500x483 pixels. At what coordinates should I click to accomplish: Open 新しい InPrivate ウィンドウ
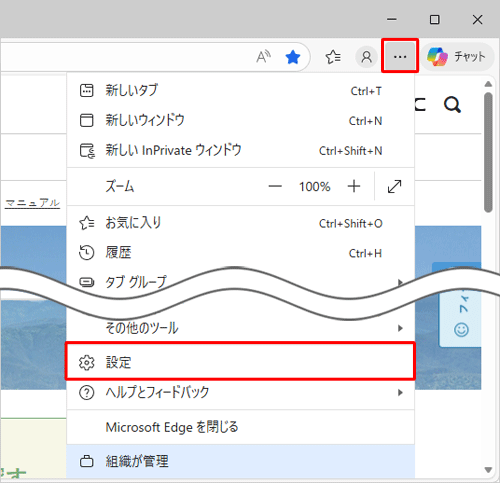[240, 150]
